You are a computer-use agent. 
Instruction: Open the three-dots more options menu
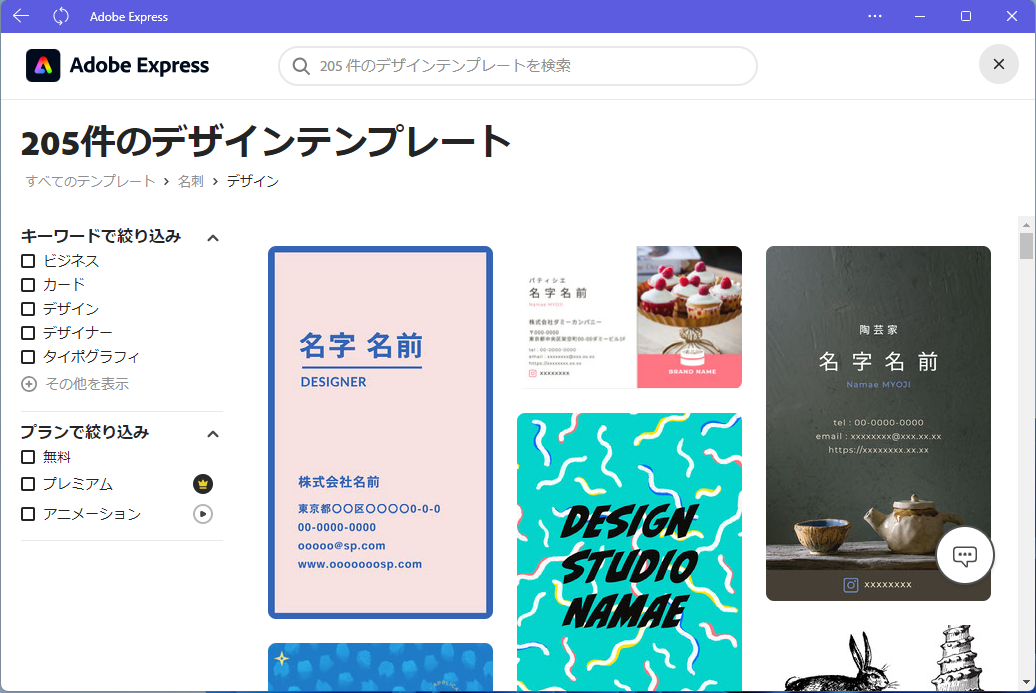pos(875,16)
